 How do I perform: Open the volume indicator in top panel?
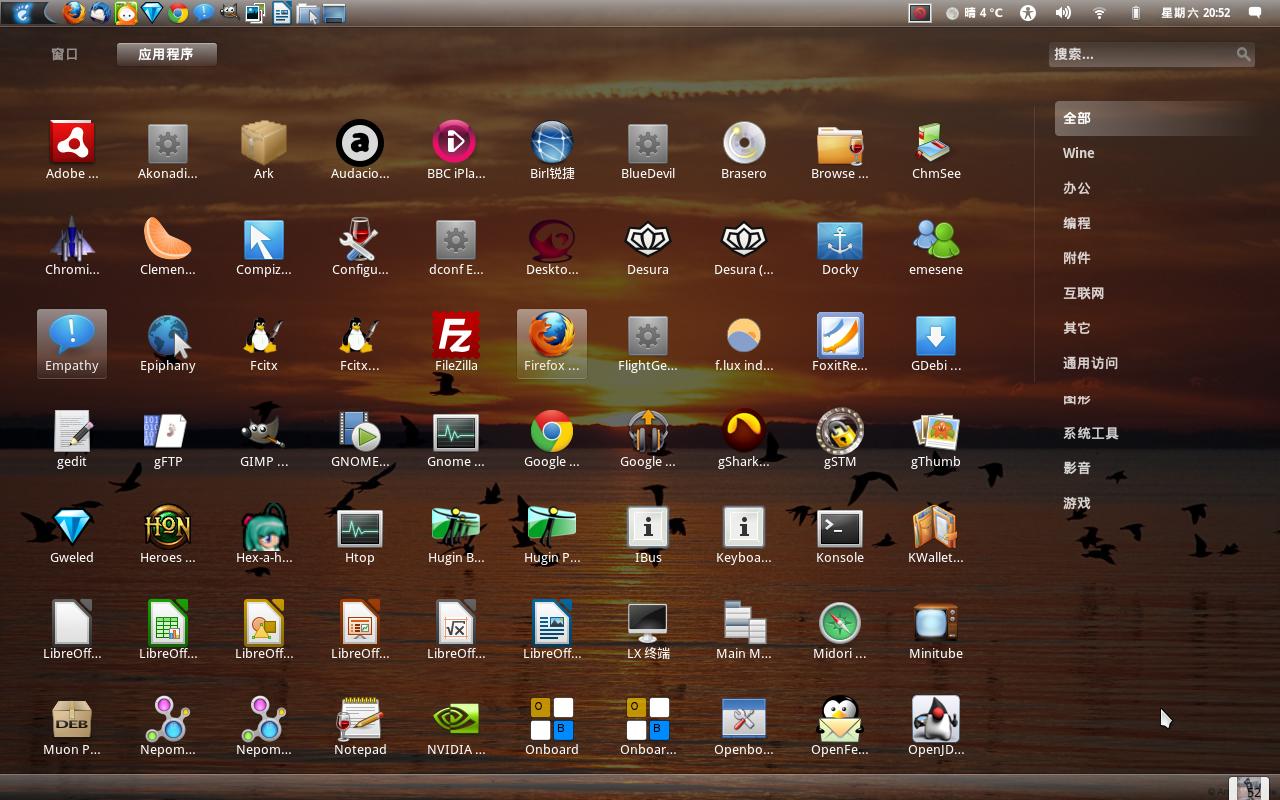coord(1063,13)
